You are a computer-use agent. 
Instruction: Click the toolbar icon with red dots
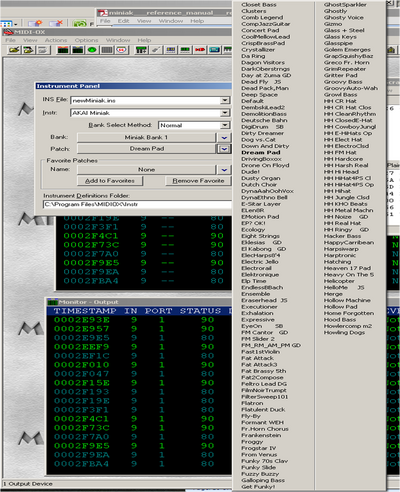121,50
